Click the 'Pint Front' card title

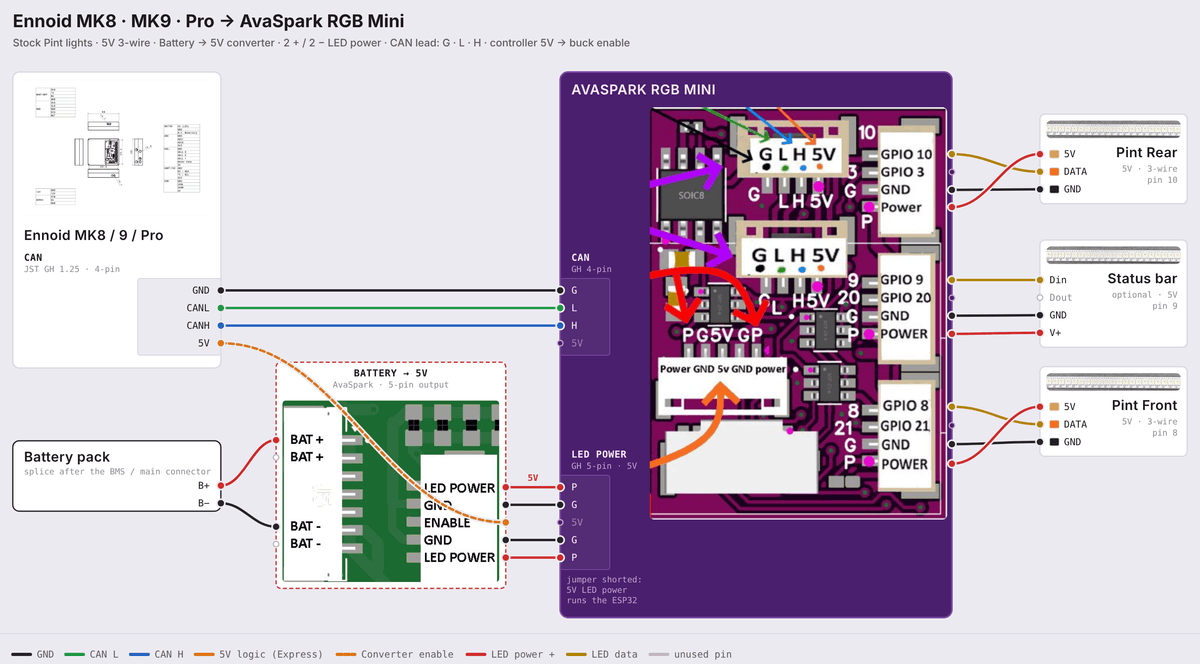tap(1144, 405)
